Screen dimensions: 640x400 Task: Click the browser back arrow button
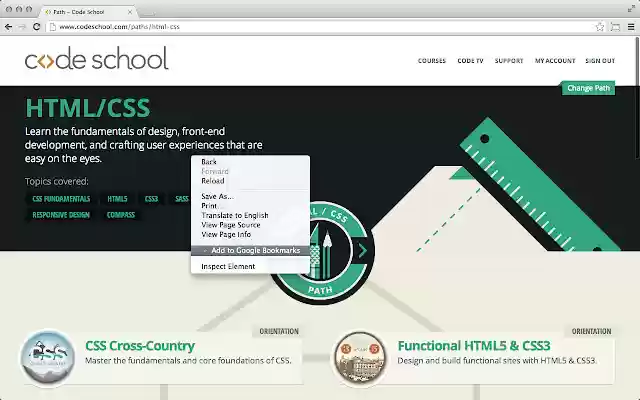(x=9, y=27)
